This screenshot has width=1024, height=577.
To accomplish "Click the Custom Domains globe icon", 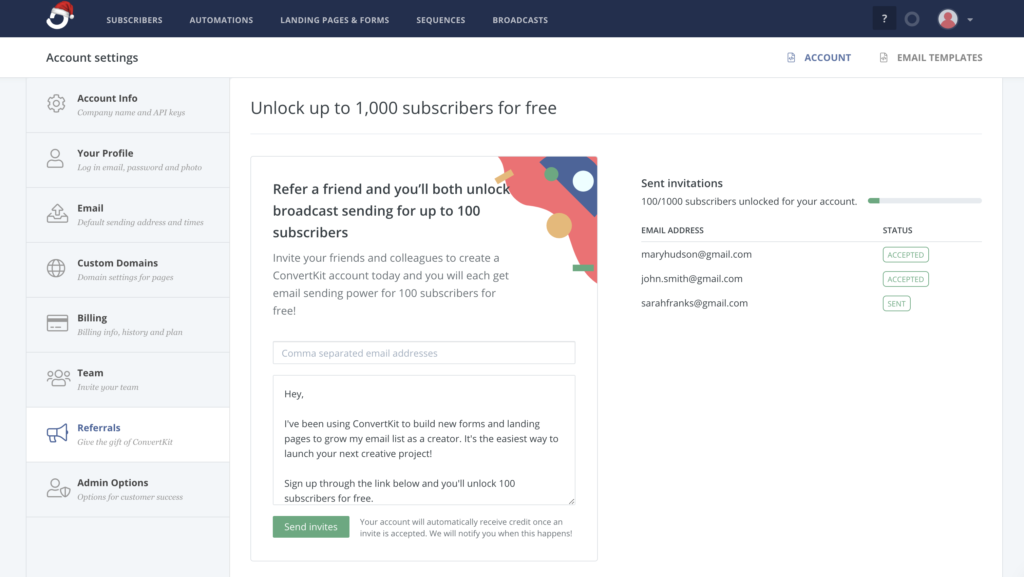I will pos(57,269).
